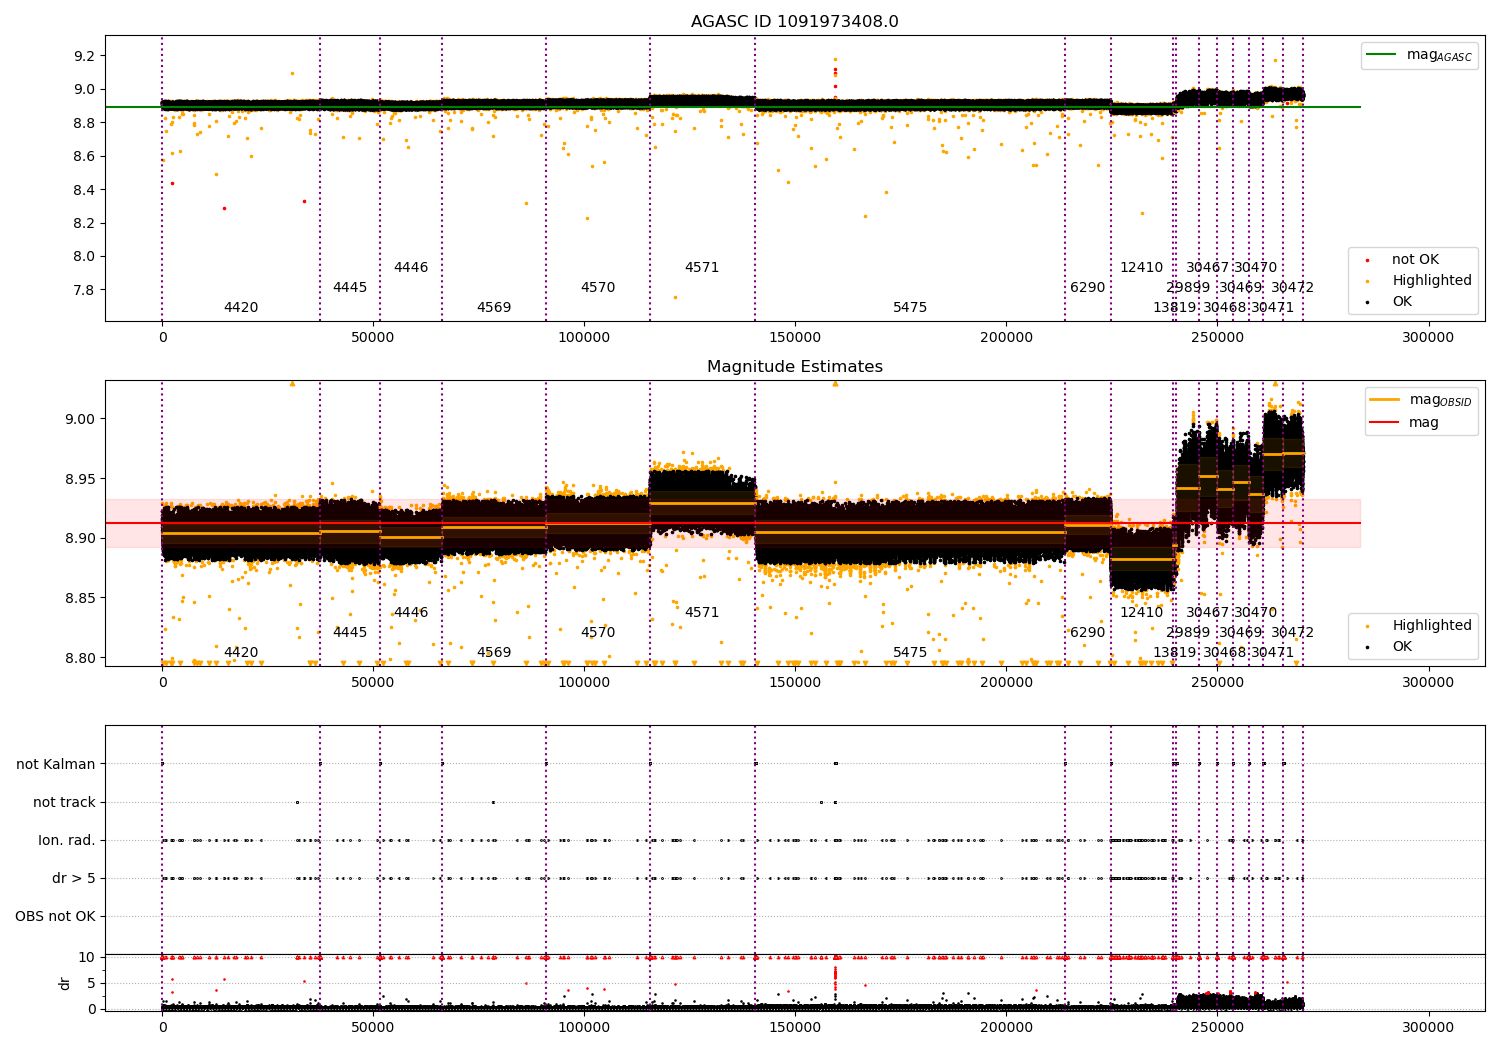Click the red 'mag' legend entry in middle plot
The image size is (1500, 1050).
(1404, 423)
